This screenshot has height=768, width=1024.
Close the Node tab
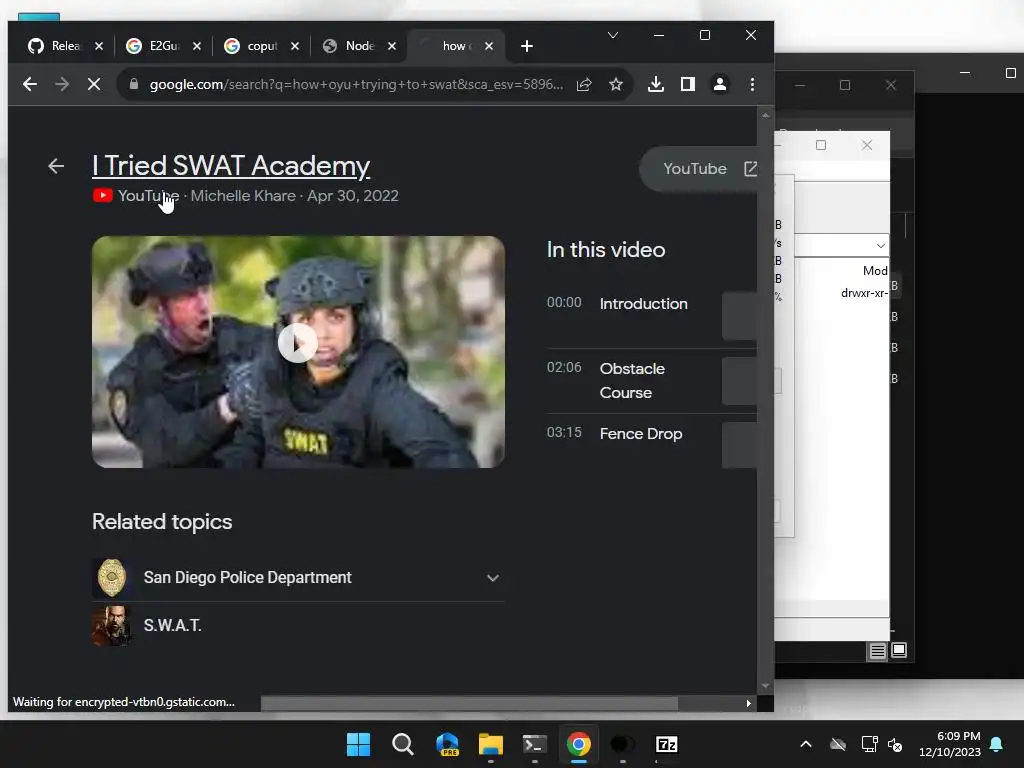click(391, 46)
